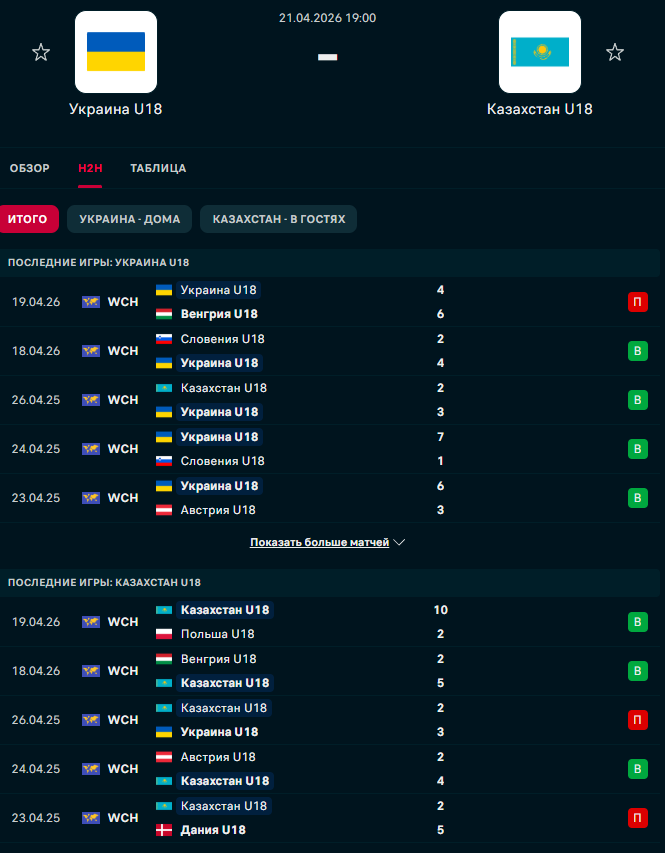
Task: Click the Denmark flag next to Дания U18
Action: pos(164,830)
